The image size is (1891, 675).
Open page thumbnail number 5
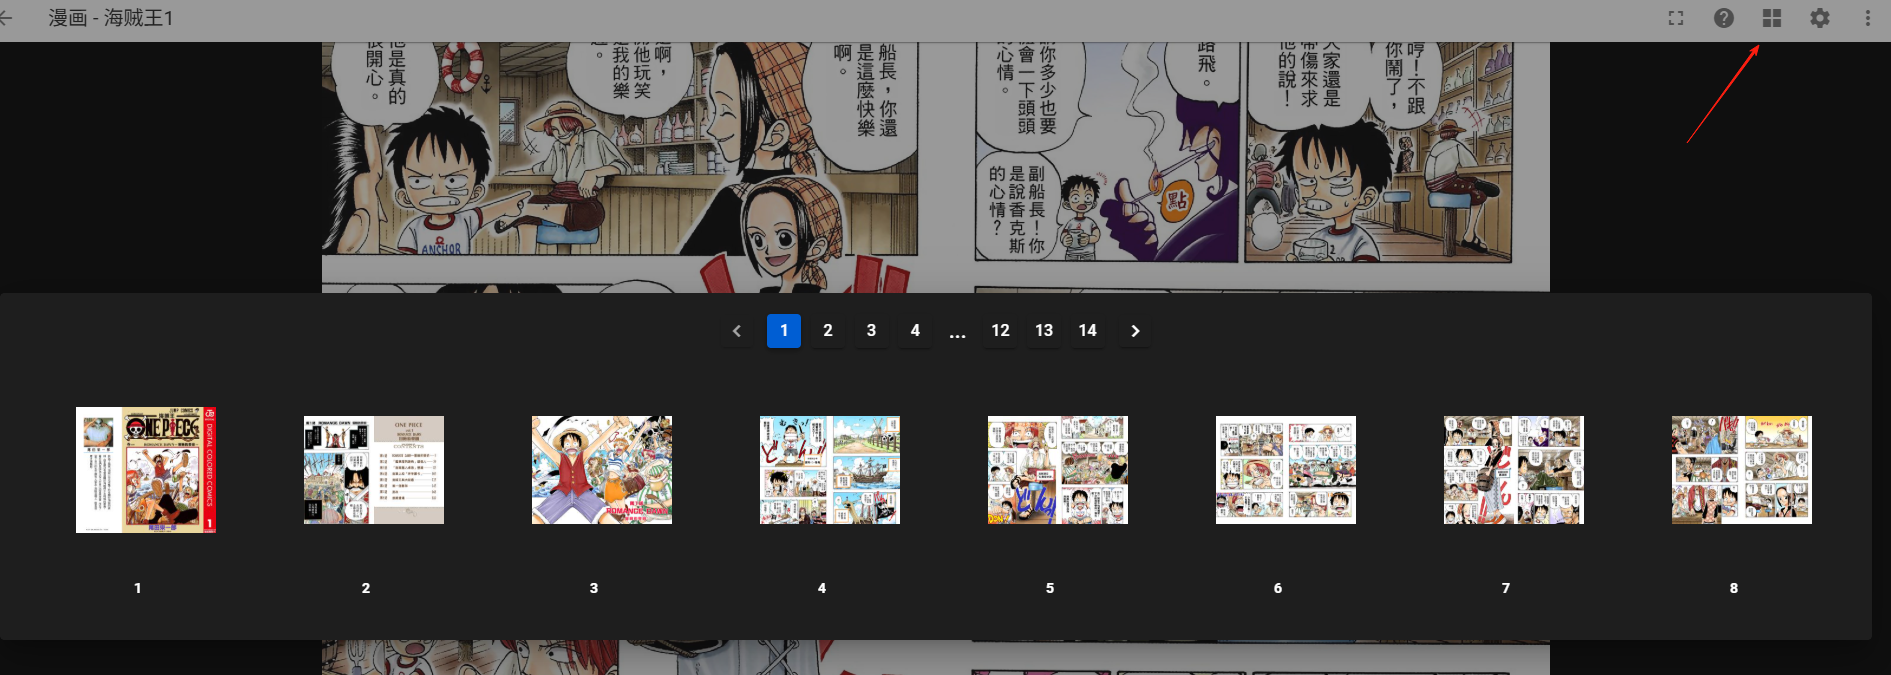[x=1058, y=470]
